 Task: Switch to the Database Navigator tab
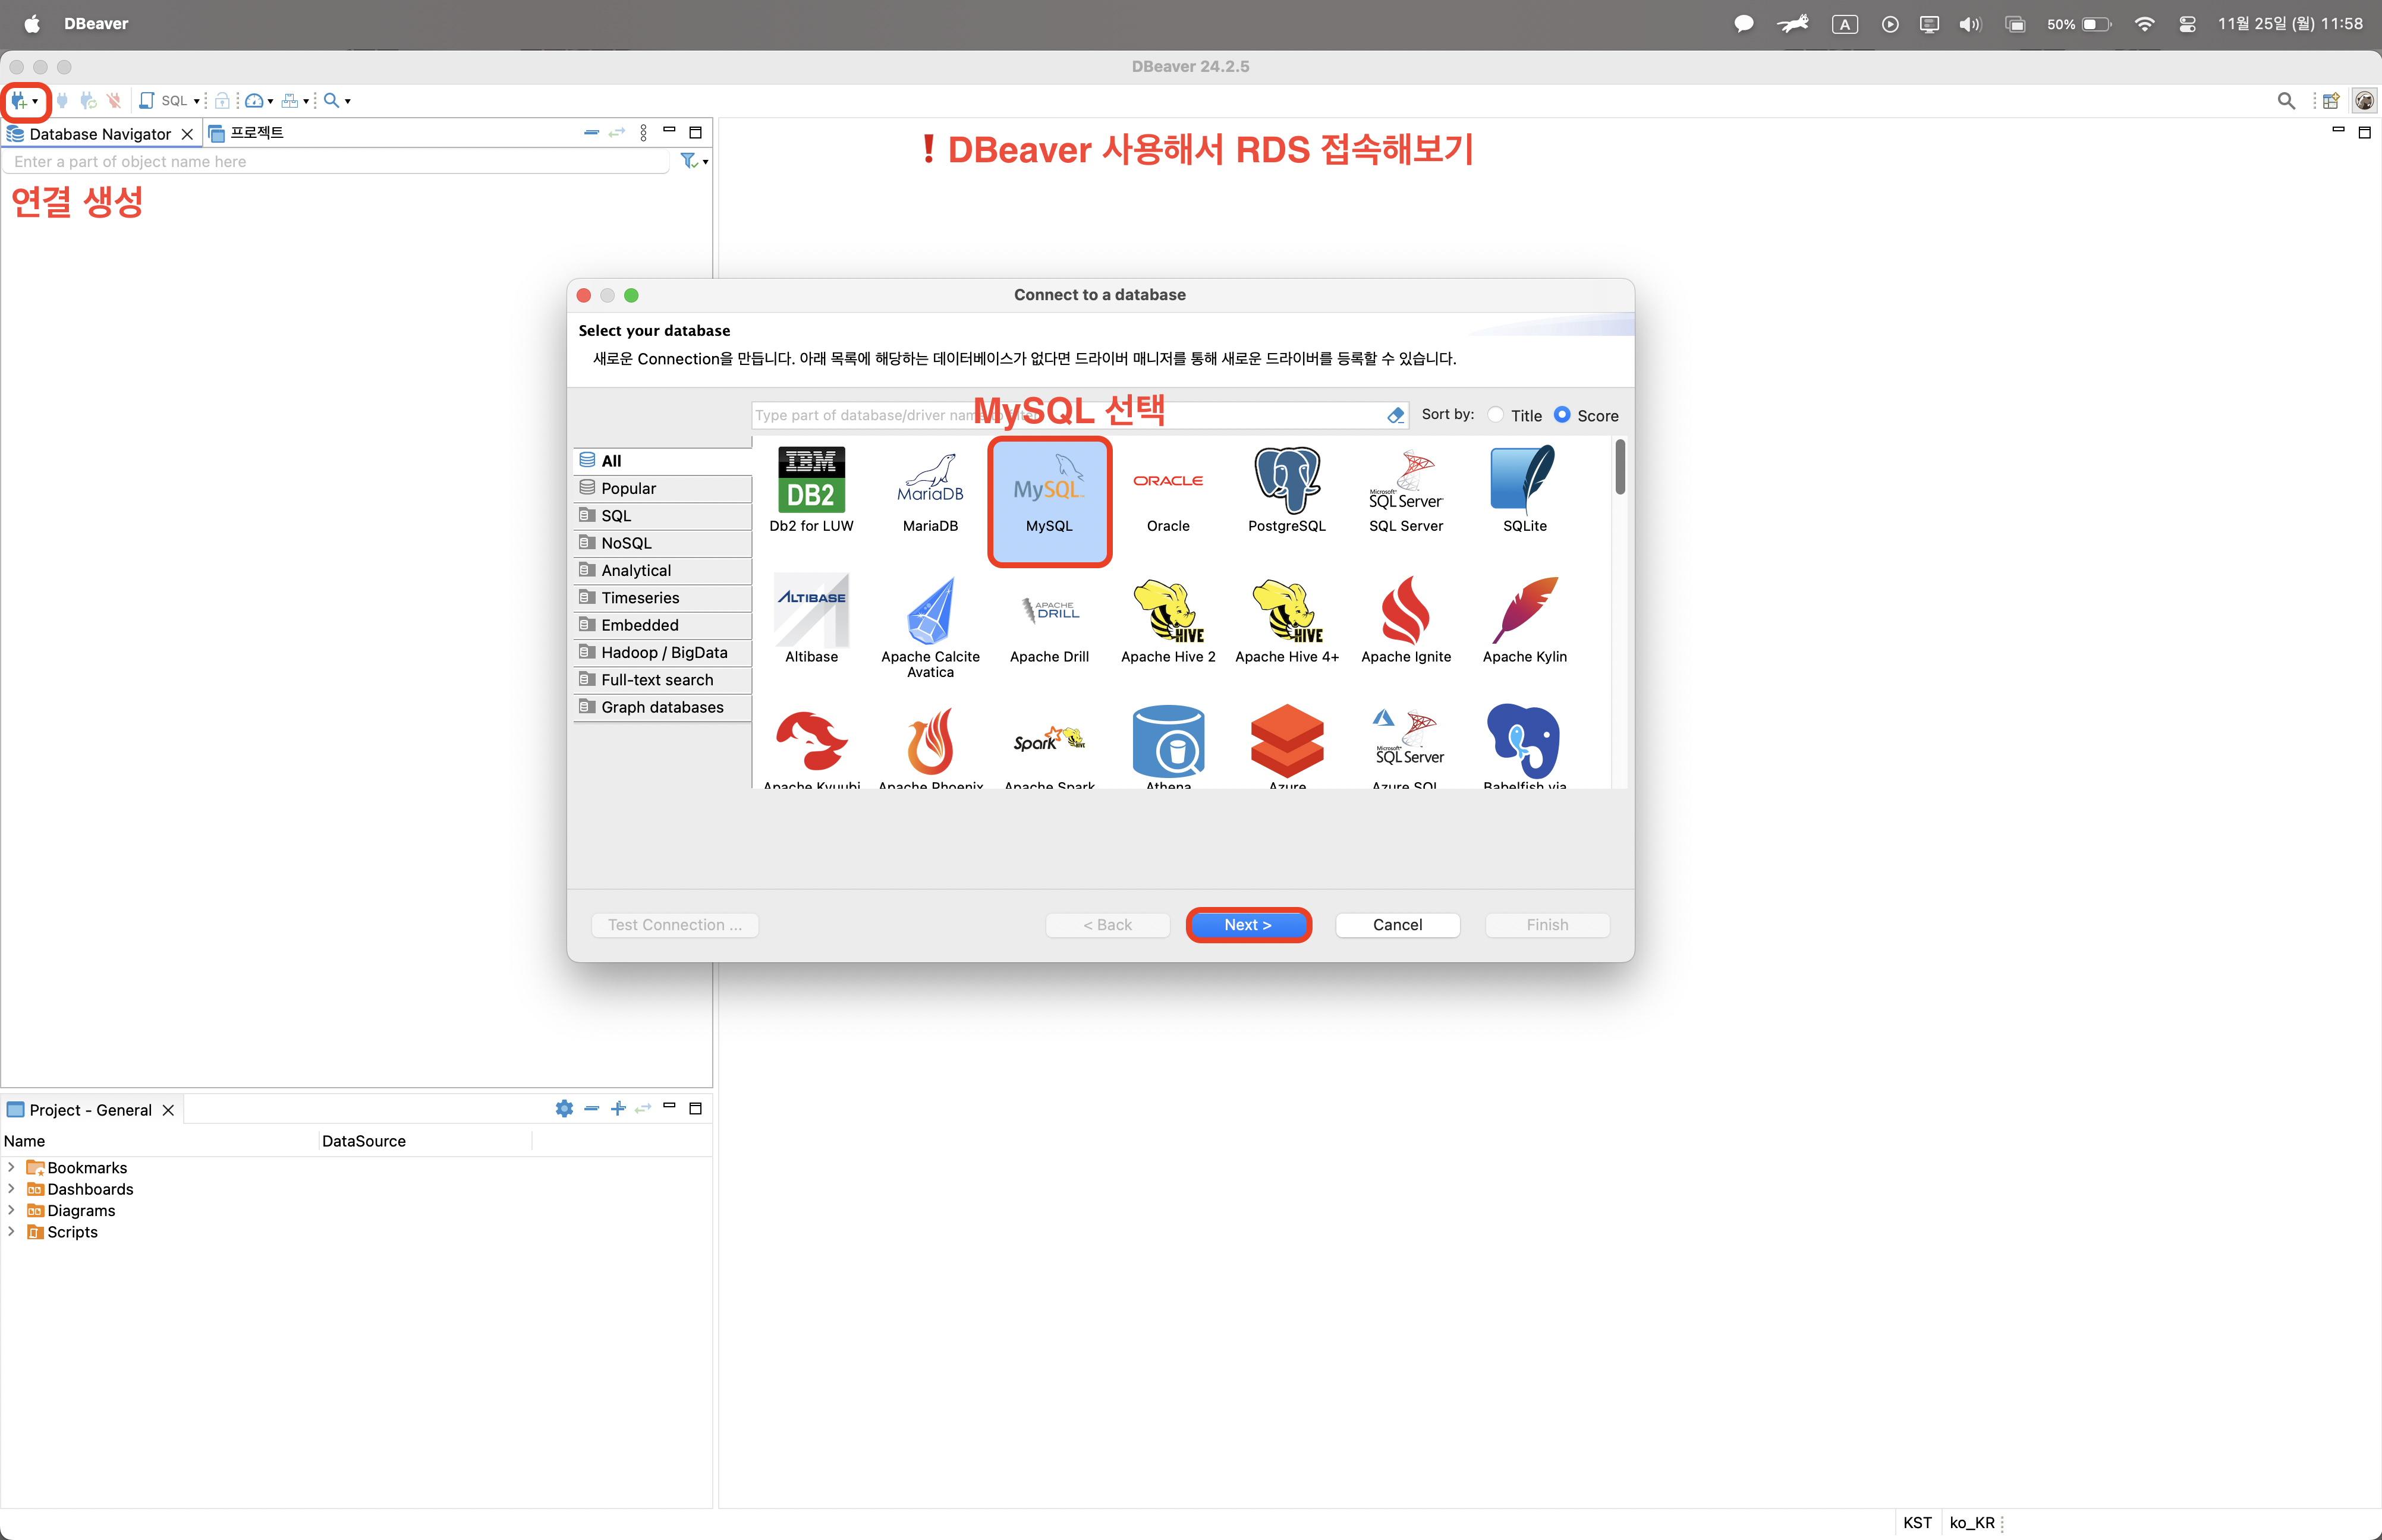point(100,134)
